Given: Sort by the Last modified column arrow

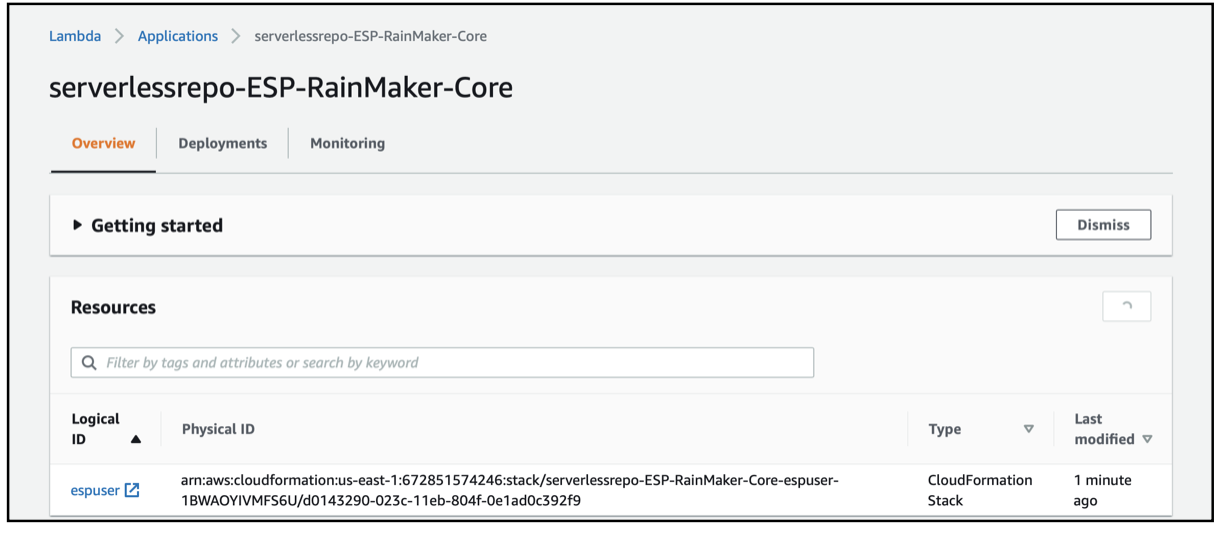Looking at the screenshot, I should point(1147,439).
